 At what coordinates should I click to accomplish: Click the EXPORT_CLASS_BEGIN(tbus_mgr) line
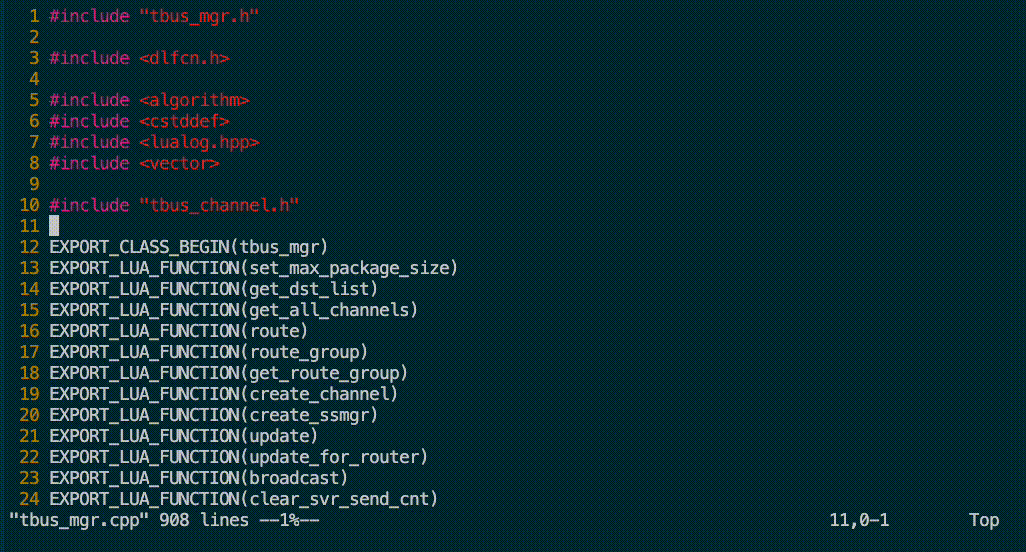pyautogui.click(x=189, y=247)
